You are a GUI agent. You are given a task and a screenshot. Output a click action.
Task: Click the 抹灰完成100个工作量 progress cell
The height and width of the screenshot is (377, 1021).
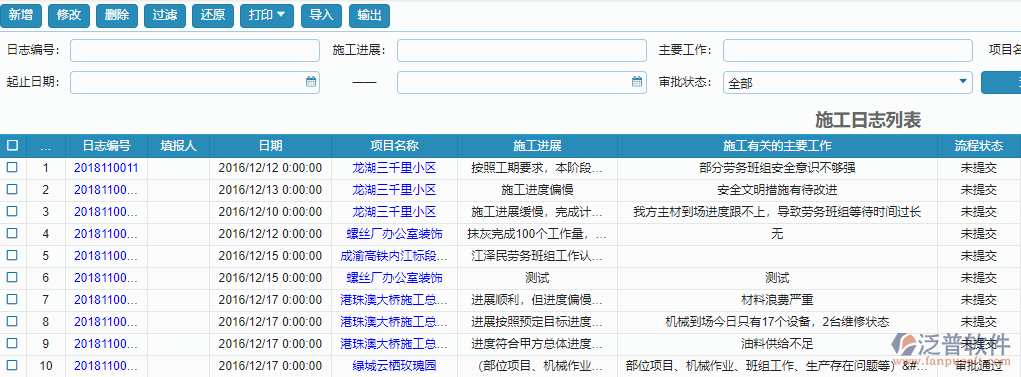click(537, 234)
